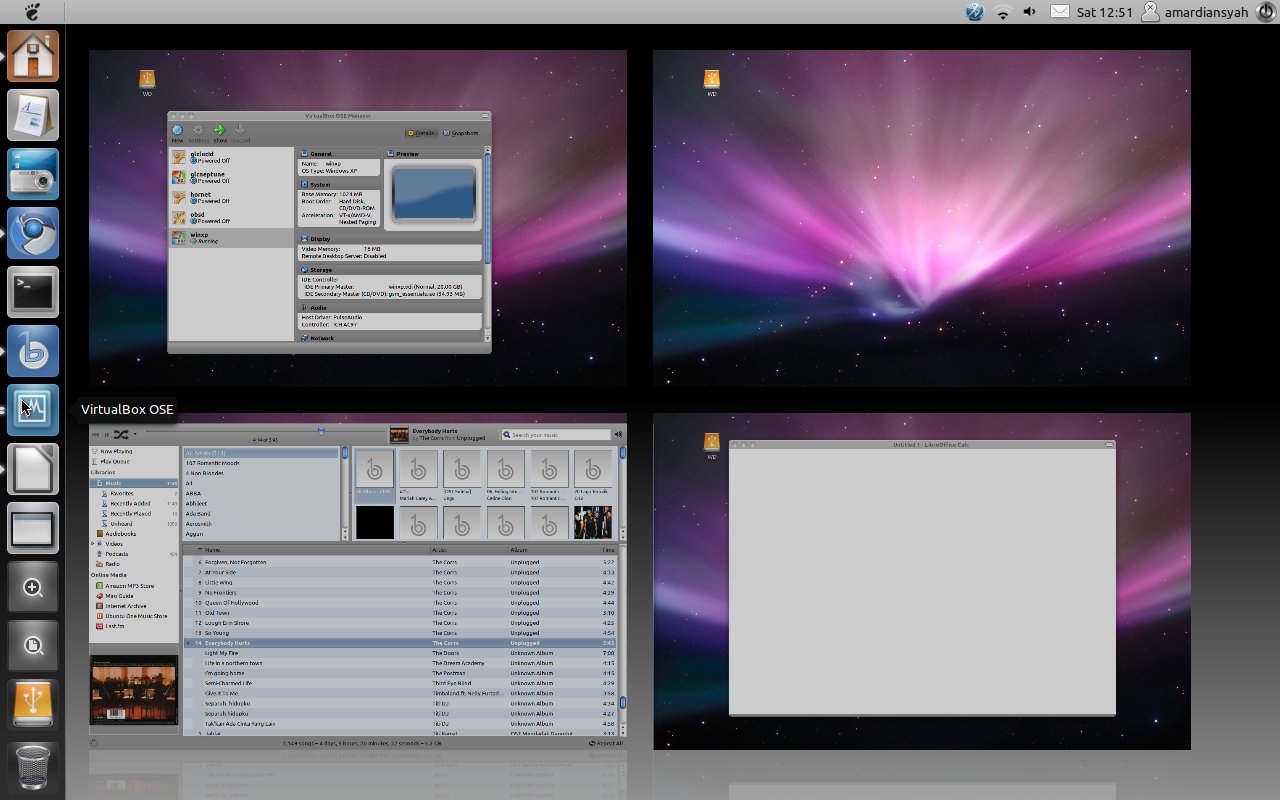1280x800 pixels.
Task: Select the hornet virtual machine
Action: [231, 197]
